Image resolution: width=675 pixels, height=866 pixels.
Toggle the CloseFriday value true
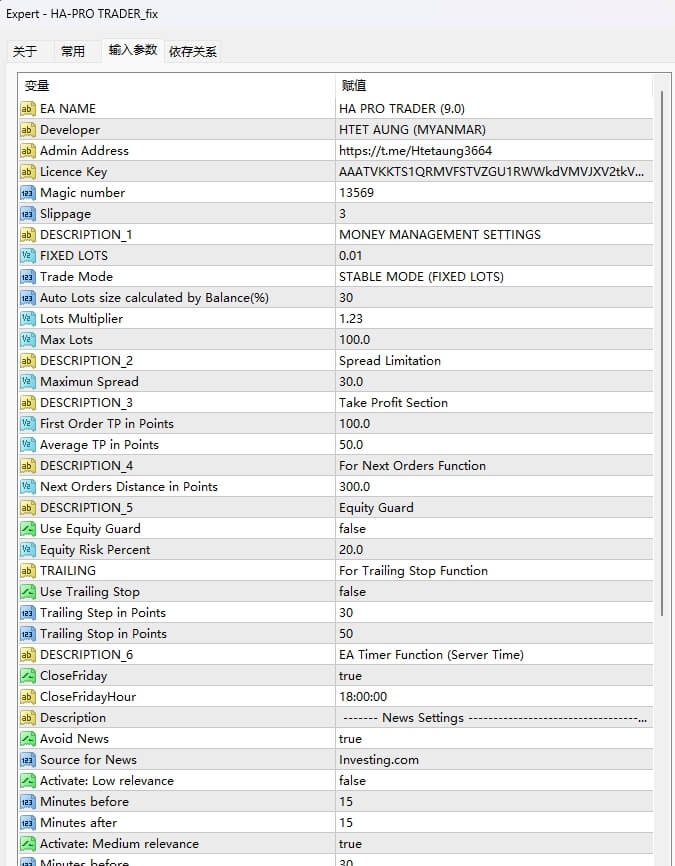pyautogui.click(x=350, y=675)
